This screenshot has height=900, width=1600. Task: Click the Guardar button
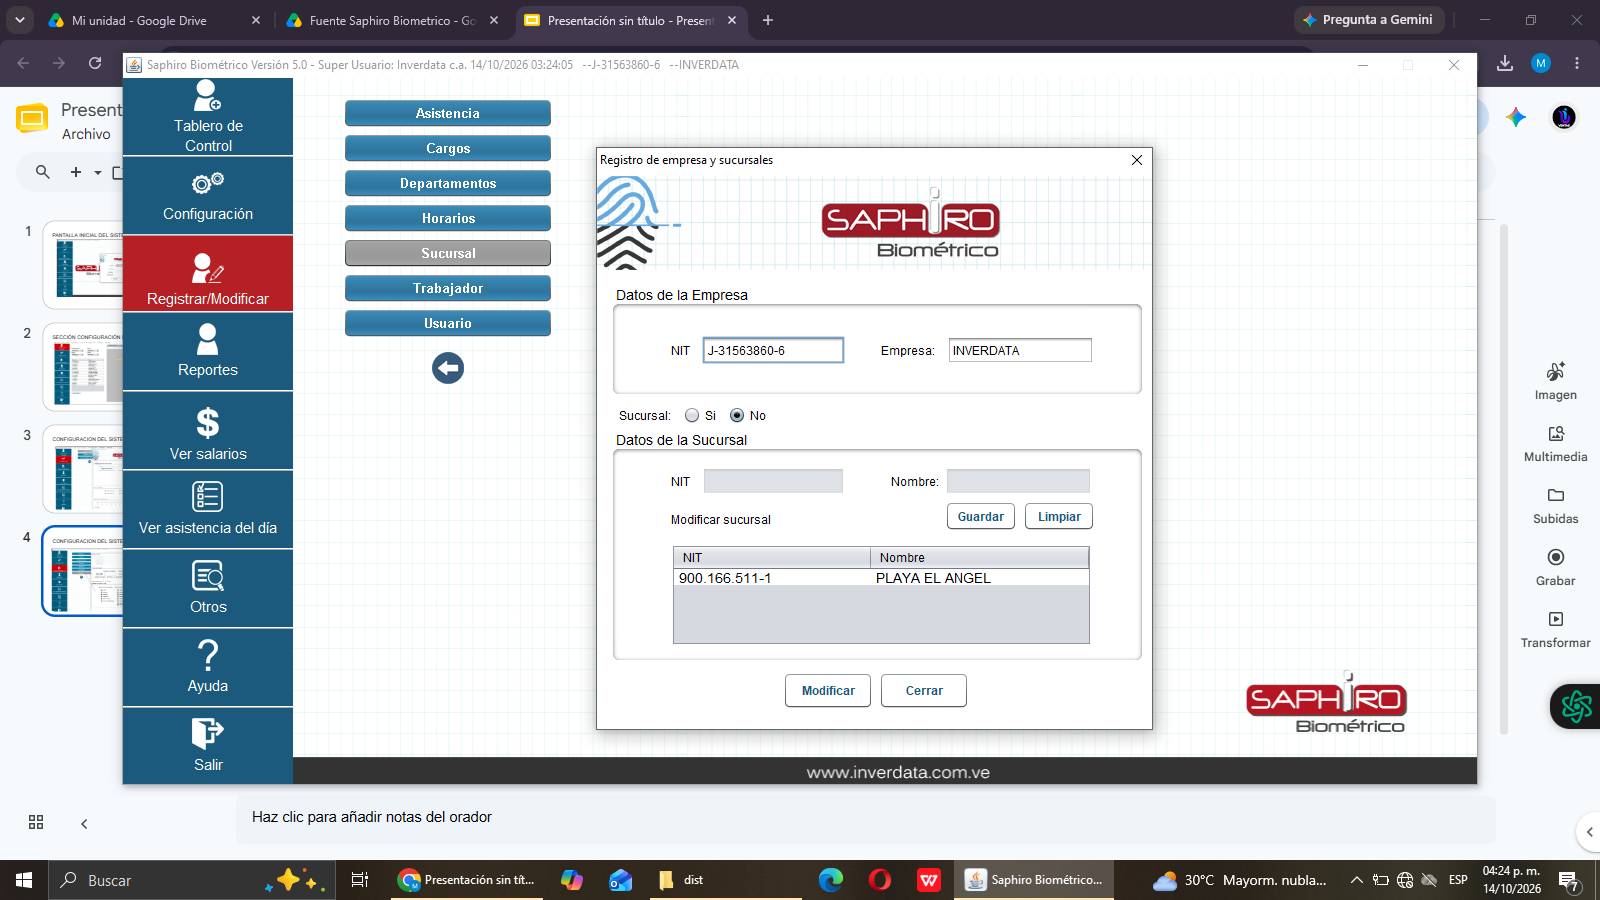click(x=981, y=517)
